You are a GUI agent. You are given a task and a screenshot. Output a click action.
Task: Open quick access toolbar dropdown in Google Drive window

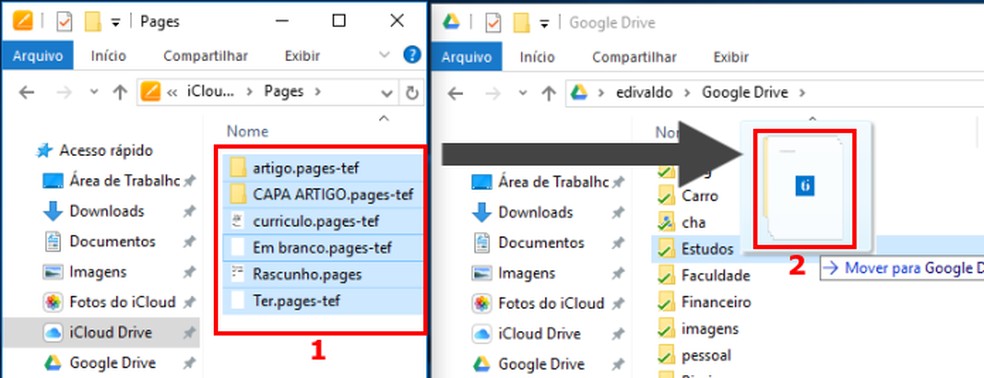coord(544,24)
